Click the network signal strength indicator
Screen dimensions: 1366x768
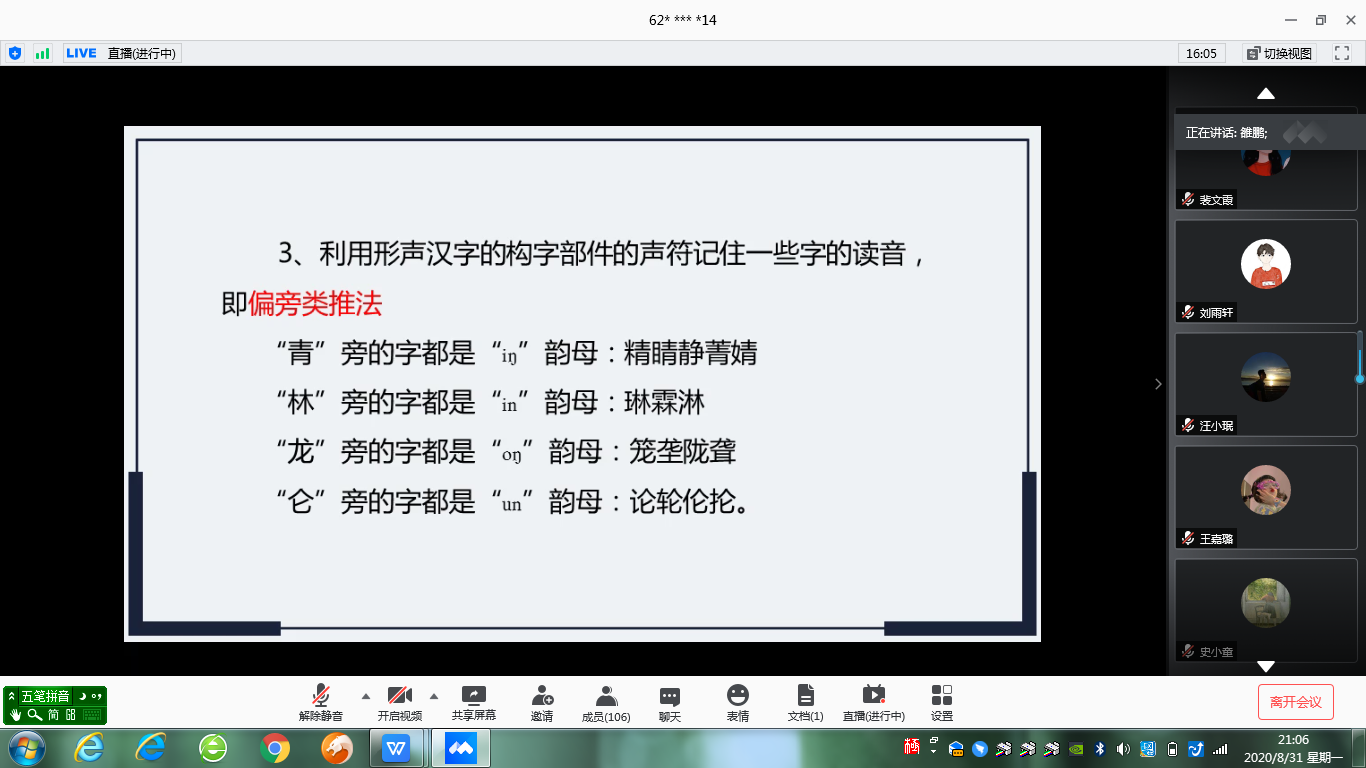tap(42, 53)
